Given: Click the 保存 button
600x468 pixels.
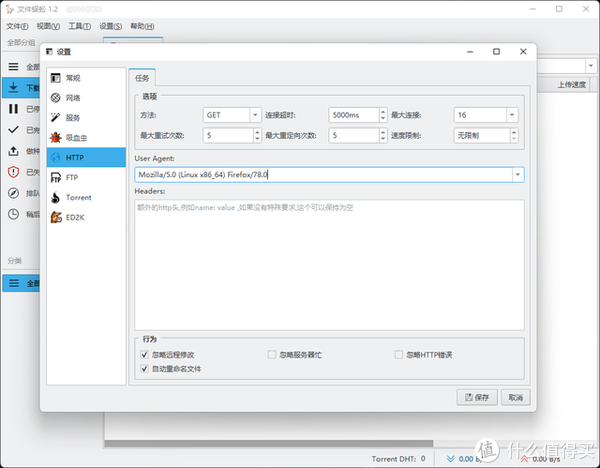Looking at the screenshot, I should coord(477,397).
